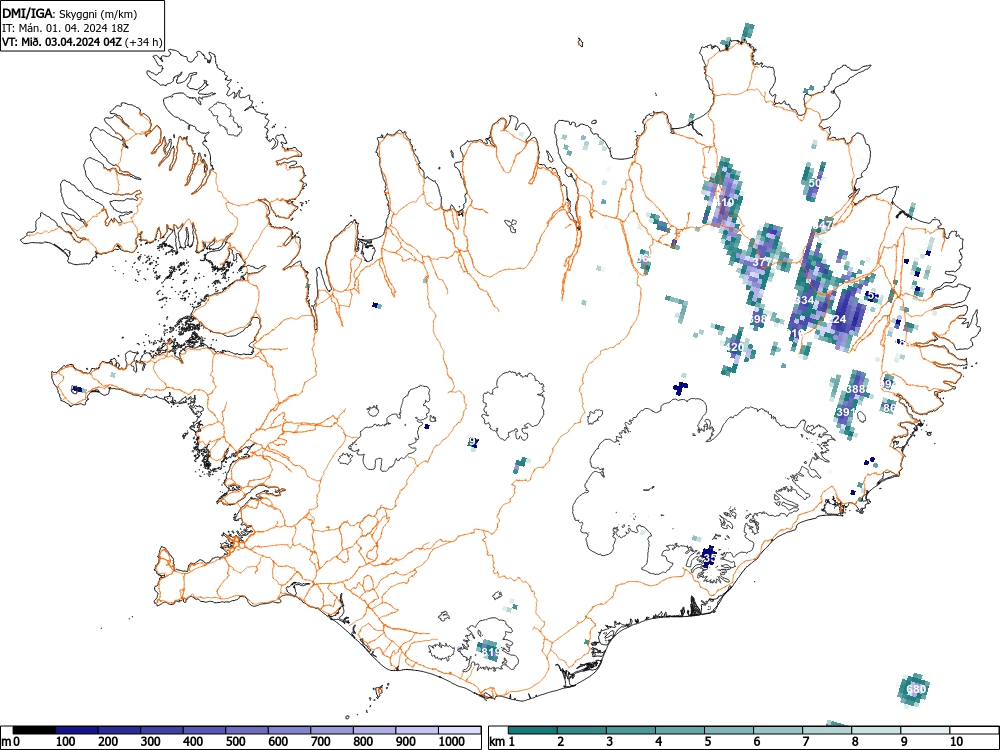Viewport: 1000px width, 750px height.
Task: Click the '9' tick label on kilometer scale
Action: tap(904, 742)
